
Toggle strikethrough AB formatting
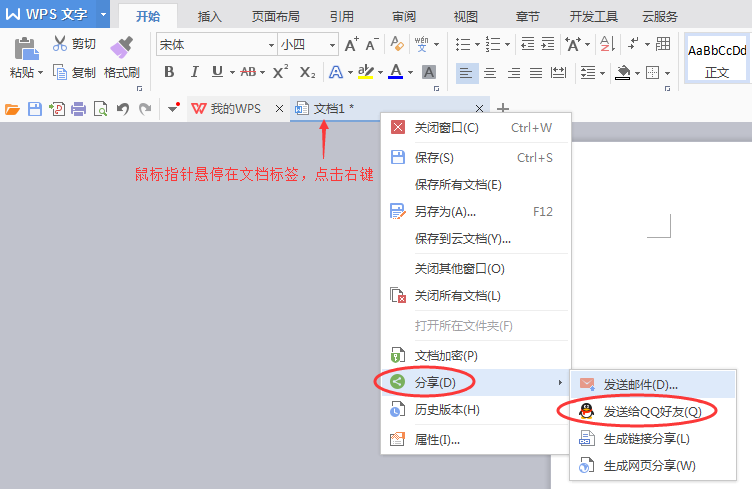click(248, 72)
